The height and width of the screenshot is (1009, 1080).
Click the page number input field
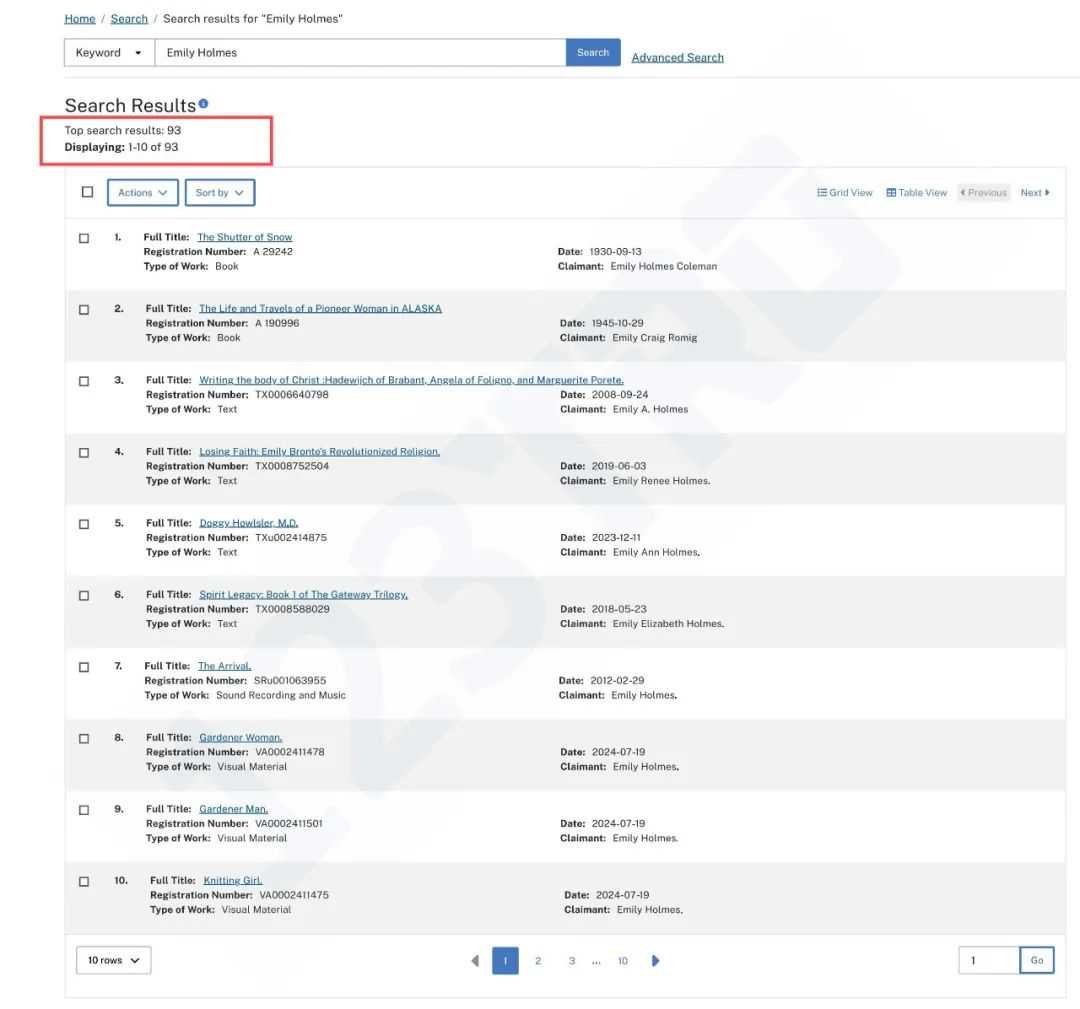point(988,960)
